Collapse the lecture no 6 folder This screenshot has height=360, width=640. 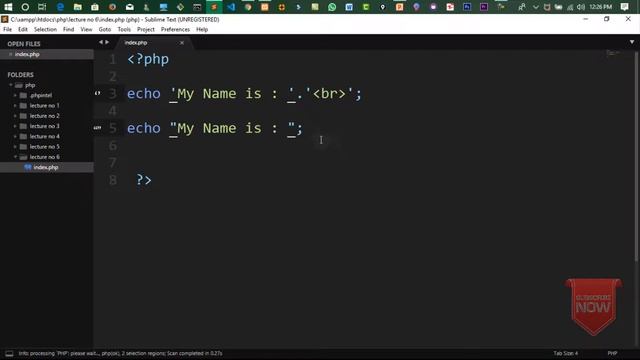point(15,157)
